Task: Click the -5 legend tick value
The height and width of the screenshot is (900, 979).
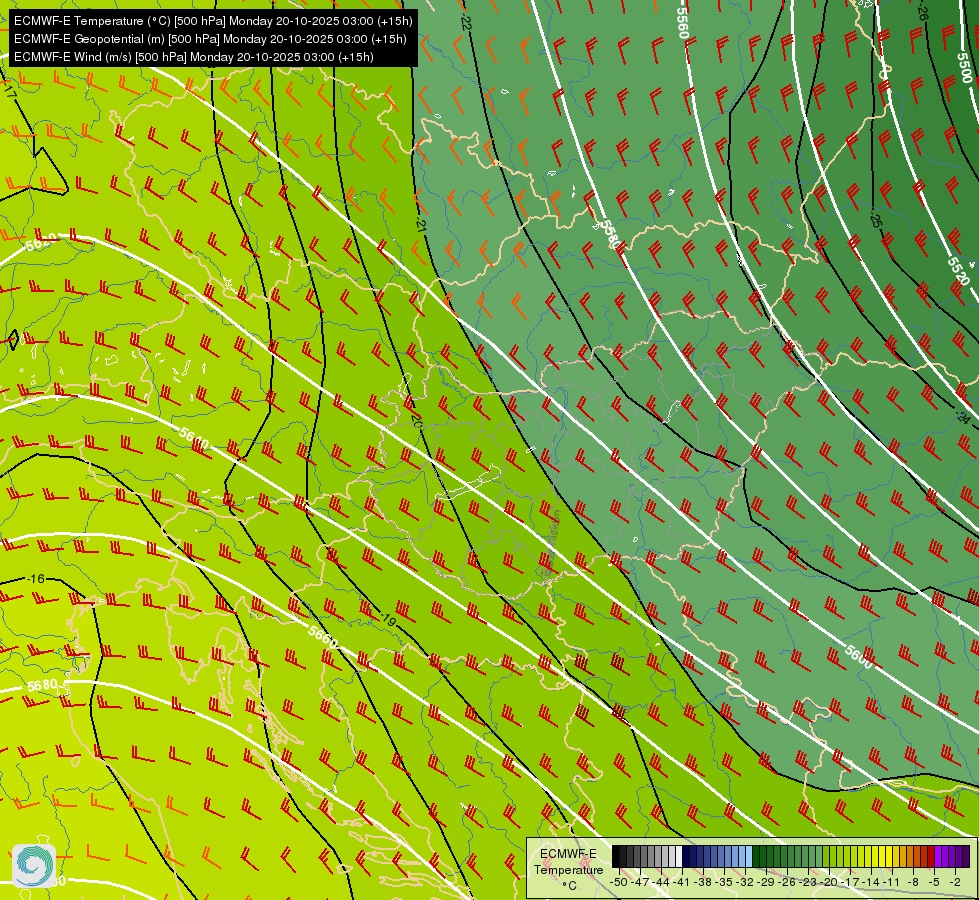Action: click(x=934, y=882)
